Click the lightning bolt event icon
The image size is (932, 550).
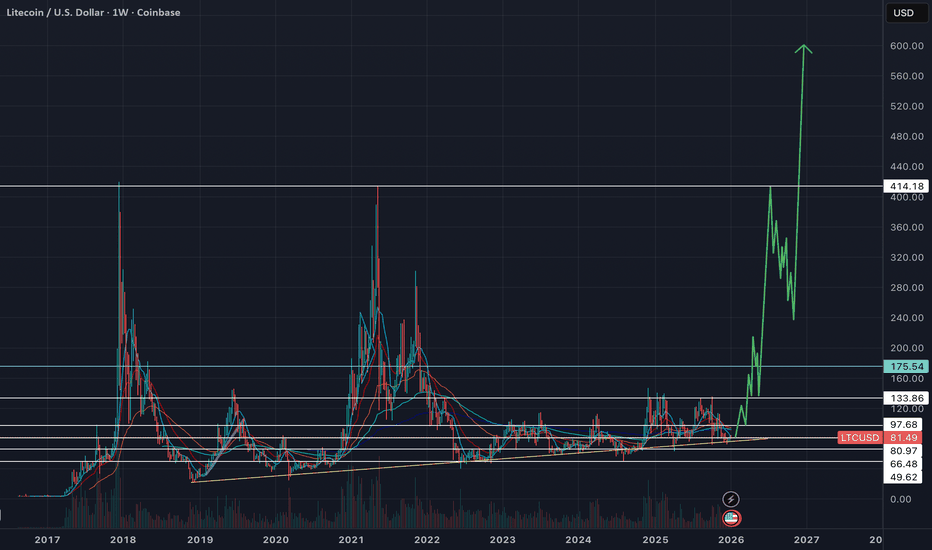click(731, 499)
